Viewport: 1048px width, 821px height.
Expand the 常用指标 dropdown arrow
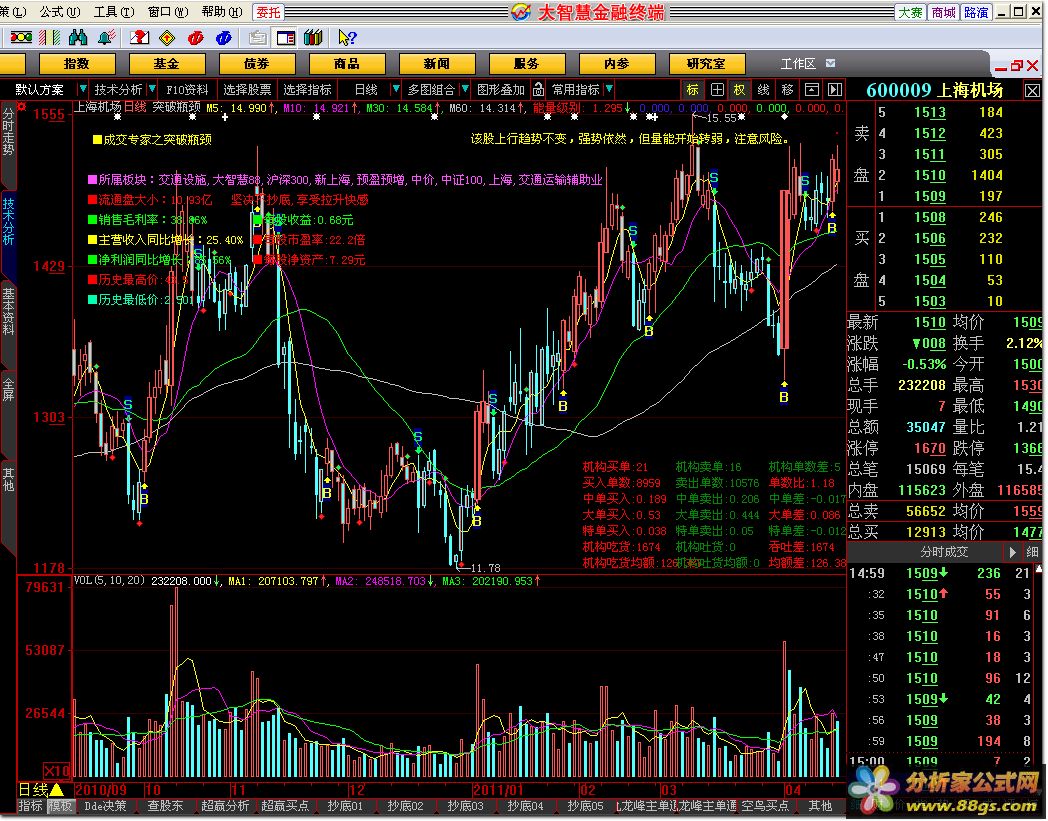point(609,89)
